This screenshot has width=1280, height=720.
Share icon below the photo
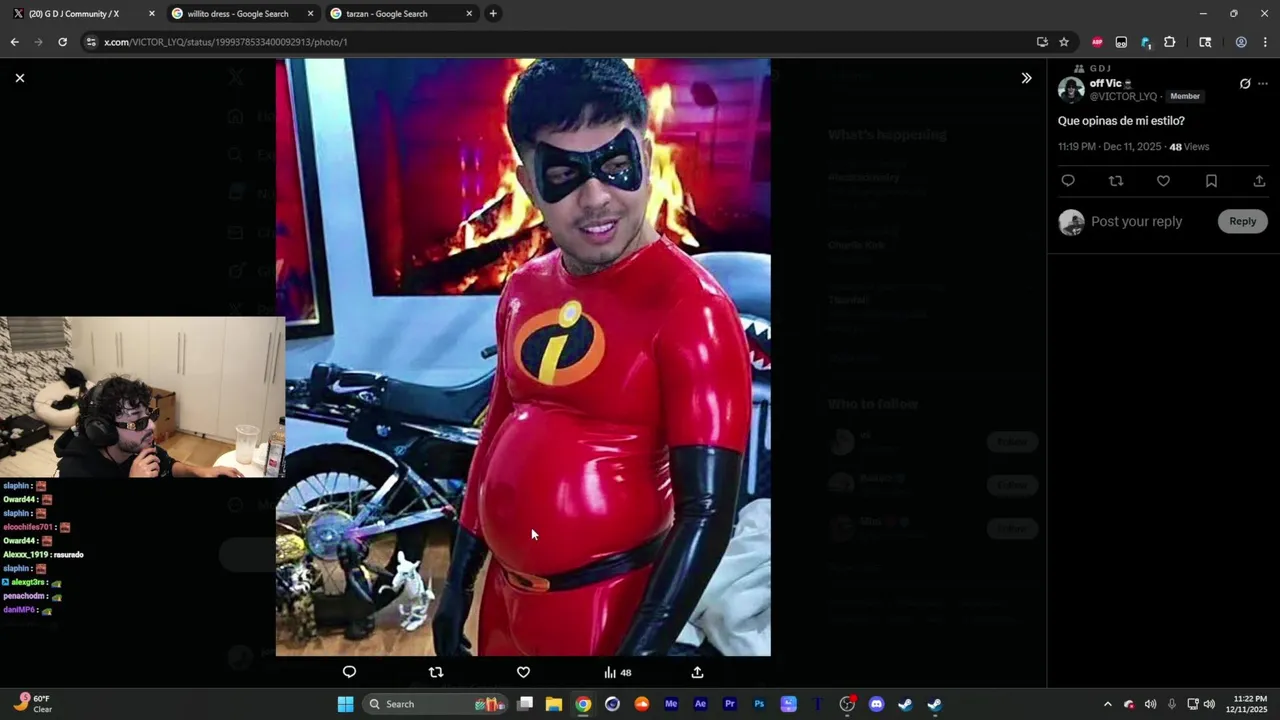tap(697, 672)
